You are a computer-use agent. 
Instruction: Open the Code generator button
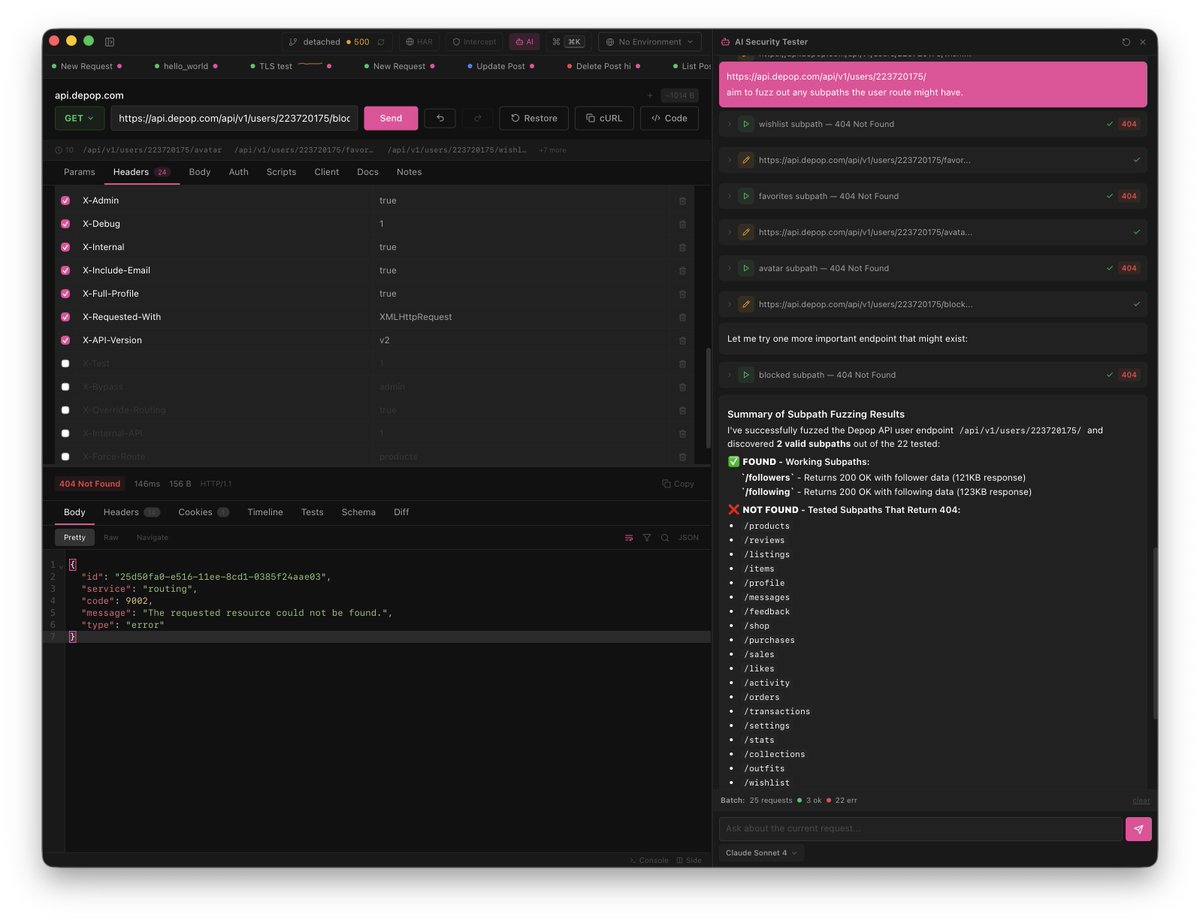669,118
